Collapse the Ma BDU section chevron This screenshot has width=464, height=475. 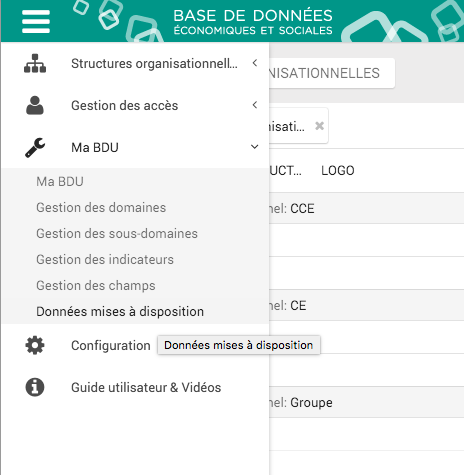(x=255, y=147)
